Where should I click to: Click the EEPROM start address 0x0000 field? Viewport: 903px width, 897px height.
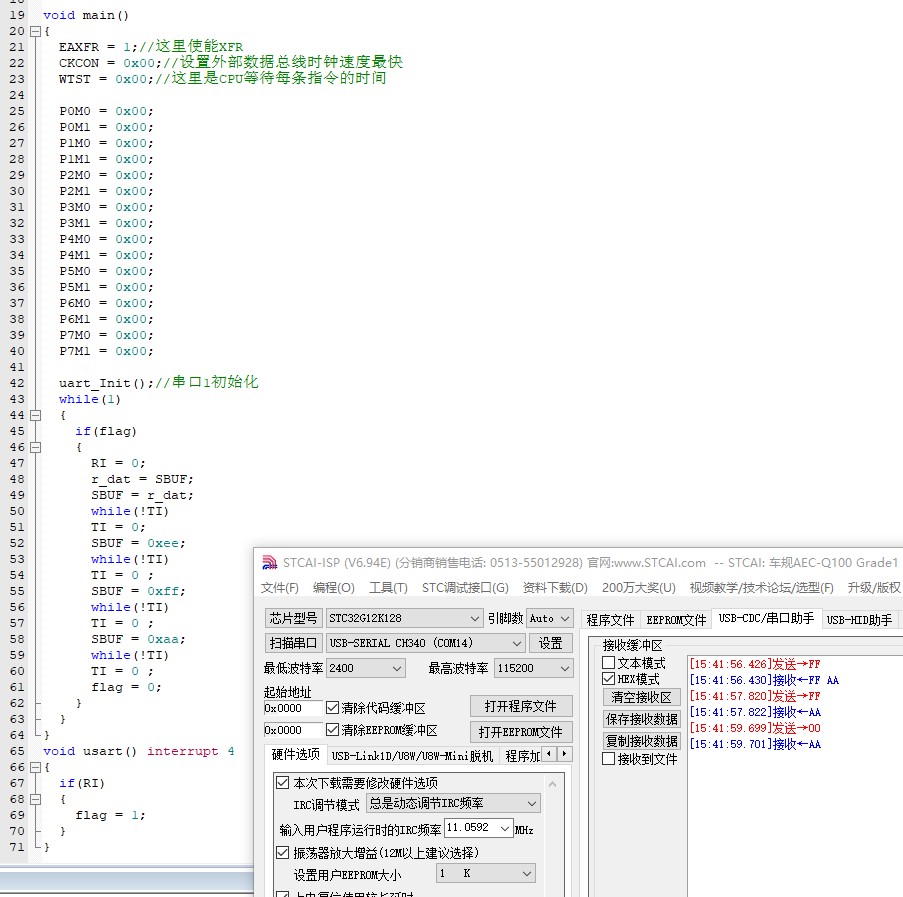[x=293, y=730]
